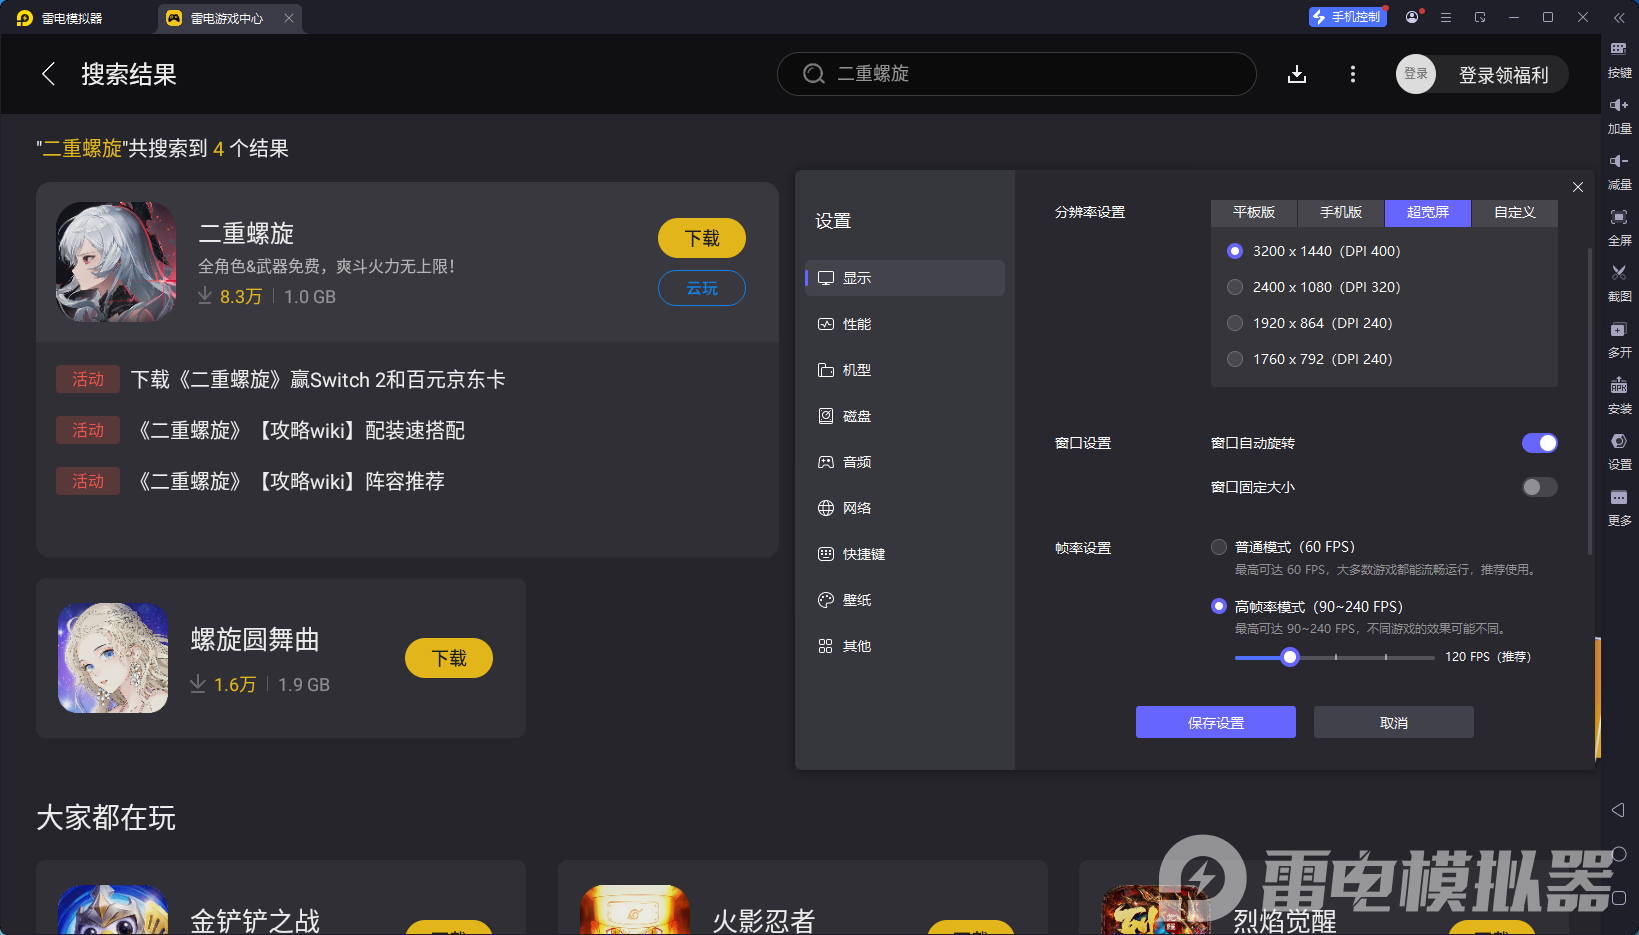Open the 【攻略wiki】配装速搭配 link
This screenshot has width=1639, height=935.
pyautogui.click(x=302, y=431)
